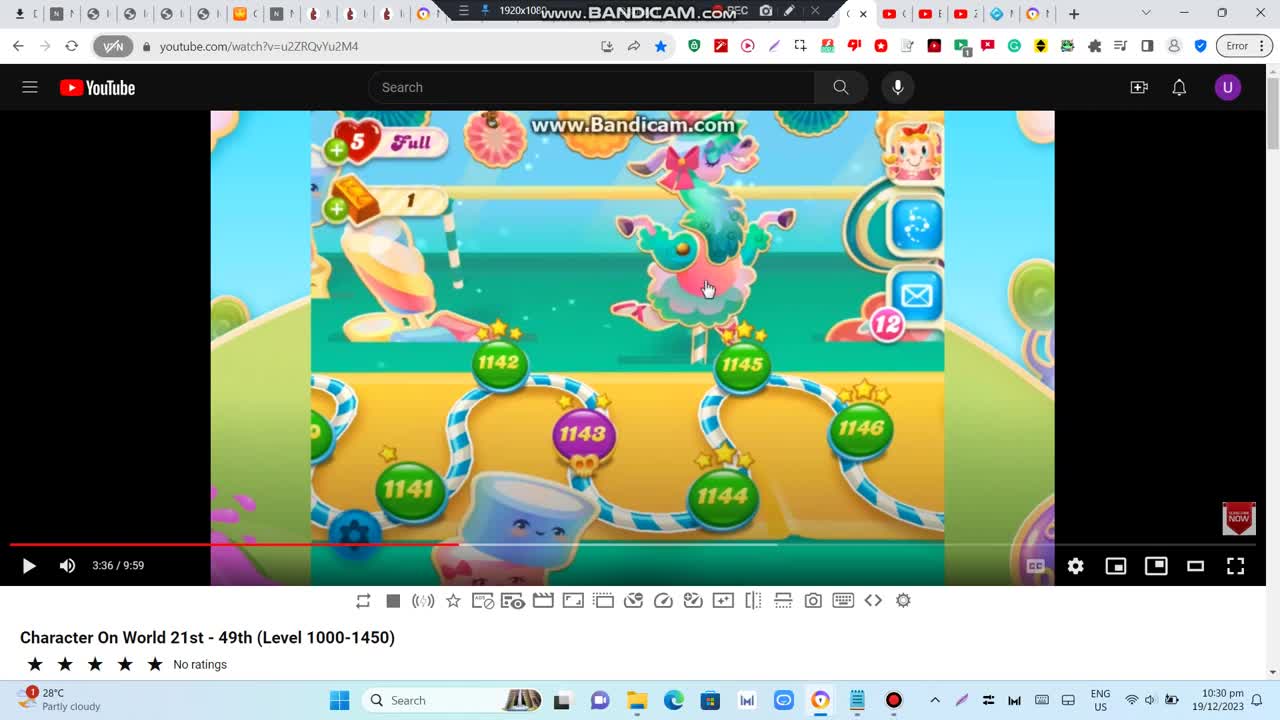Image resolution: width=1280 pixels, height=720 pixels.
Task: Toggle subtitles CC button
Action: [x=1036, y=566]
